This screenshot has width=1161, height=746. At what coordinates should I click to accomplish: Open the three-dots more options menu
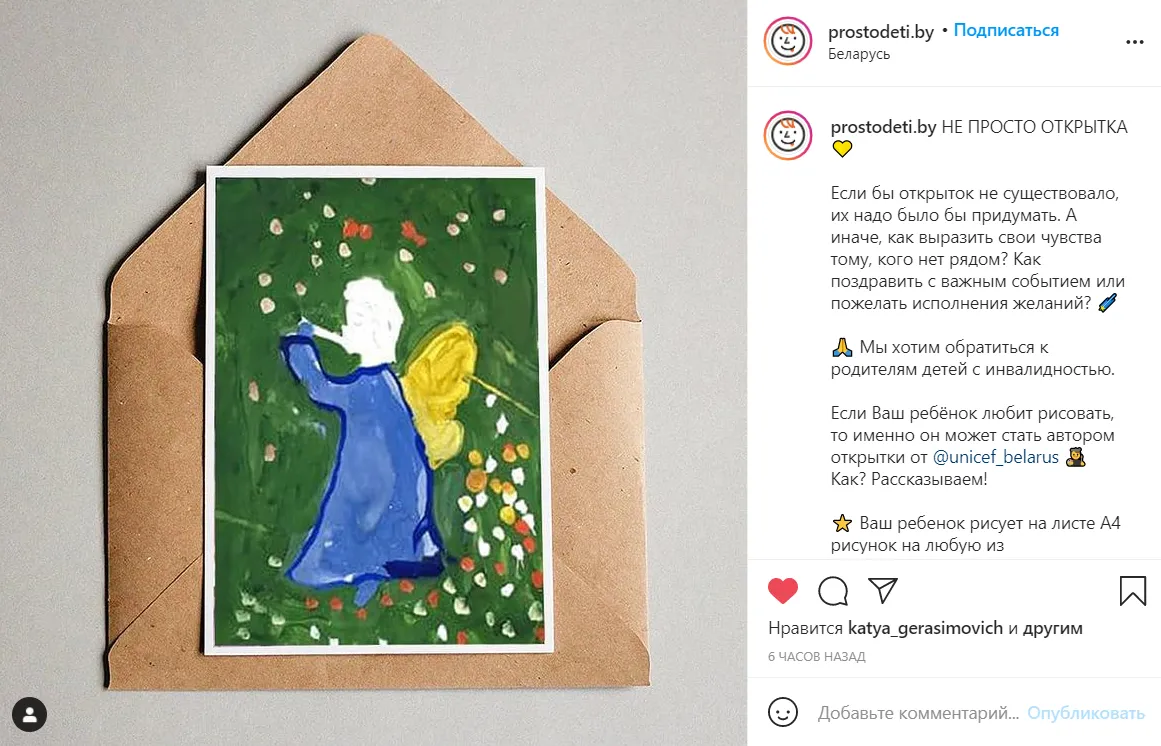click(1134, 42)
